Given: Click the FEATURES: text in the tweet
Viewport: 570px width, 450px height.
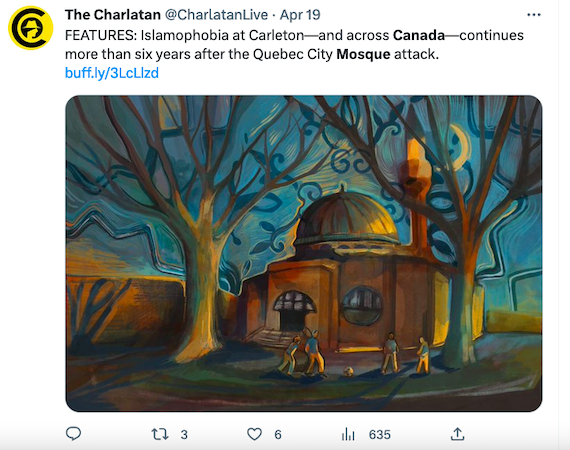Looking at the screenshot, I should pyautogui.click(x=101, y=35).
